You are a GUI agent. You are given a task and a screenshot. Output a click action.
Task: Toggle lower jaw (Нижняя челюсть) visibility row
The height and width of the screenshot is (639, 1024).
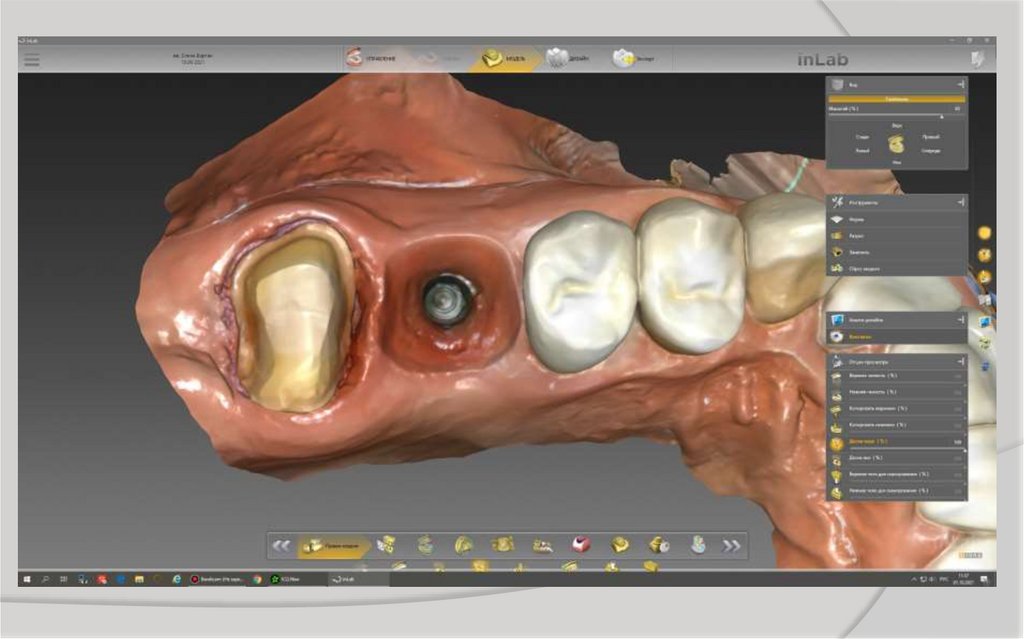click(897, 393)
